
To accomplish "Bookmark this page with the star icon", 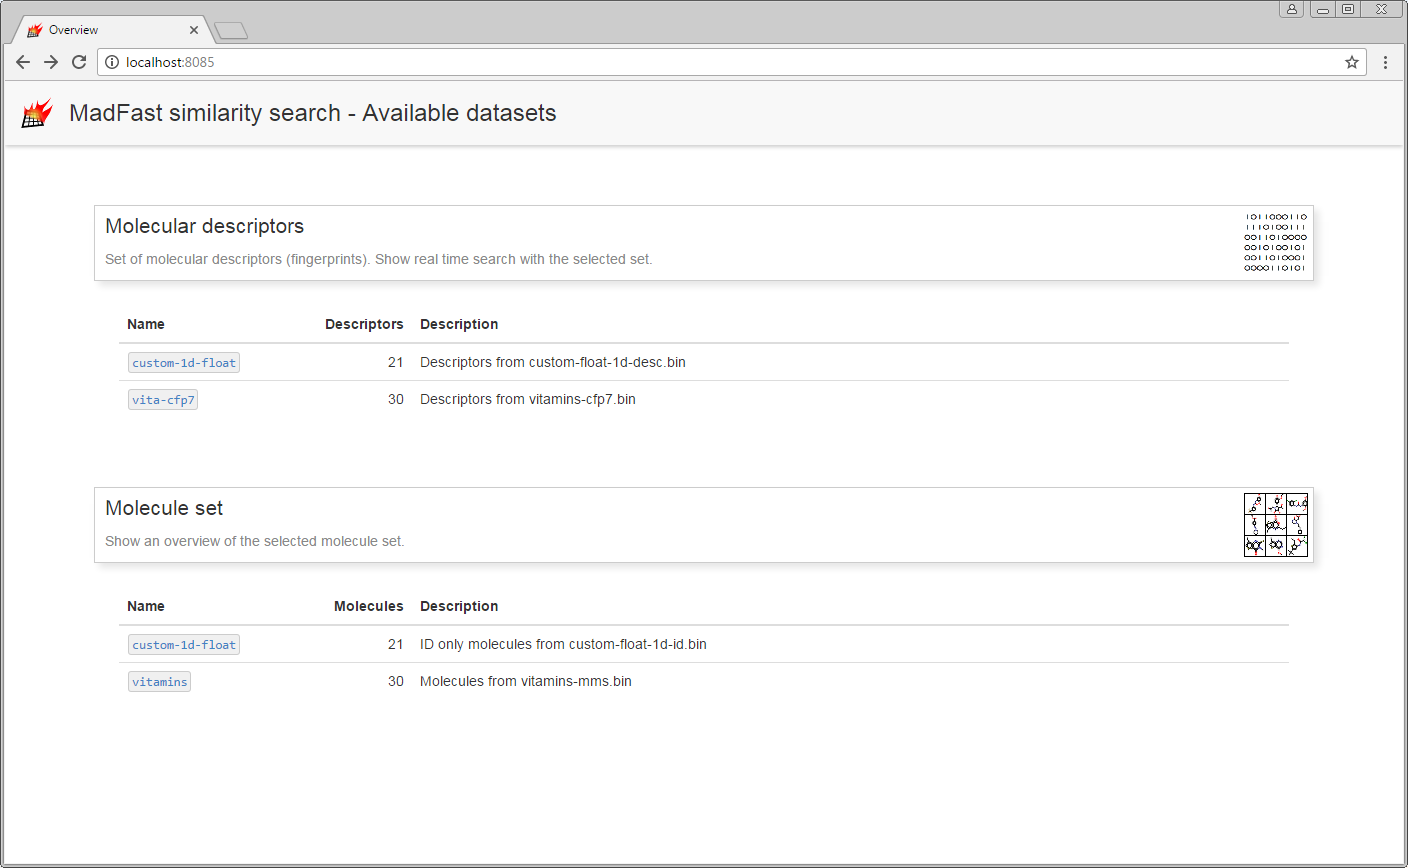I will pyautogui.click(x=1351, y=62).
